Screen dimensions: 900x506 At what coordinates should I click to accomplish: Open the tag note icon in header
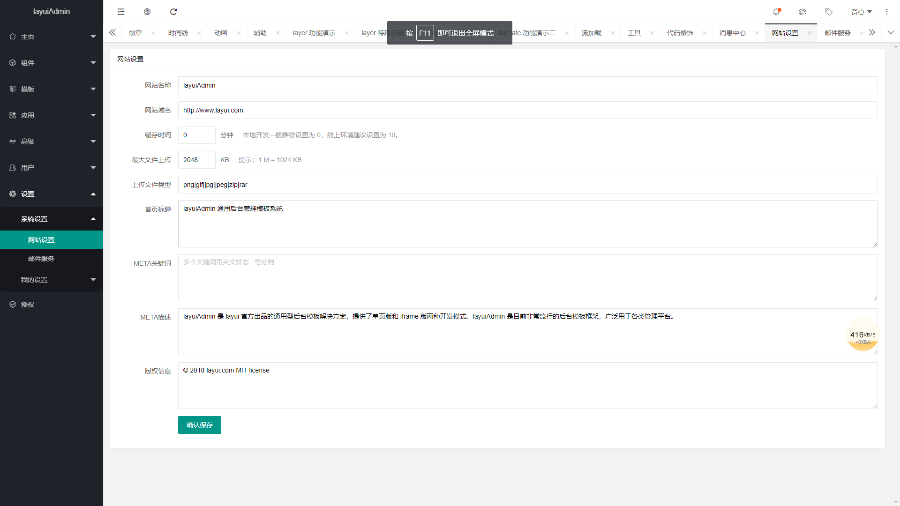[x=829, y=11]
